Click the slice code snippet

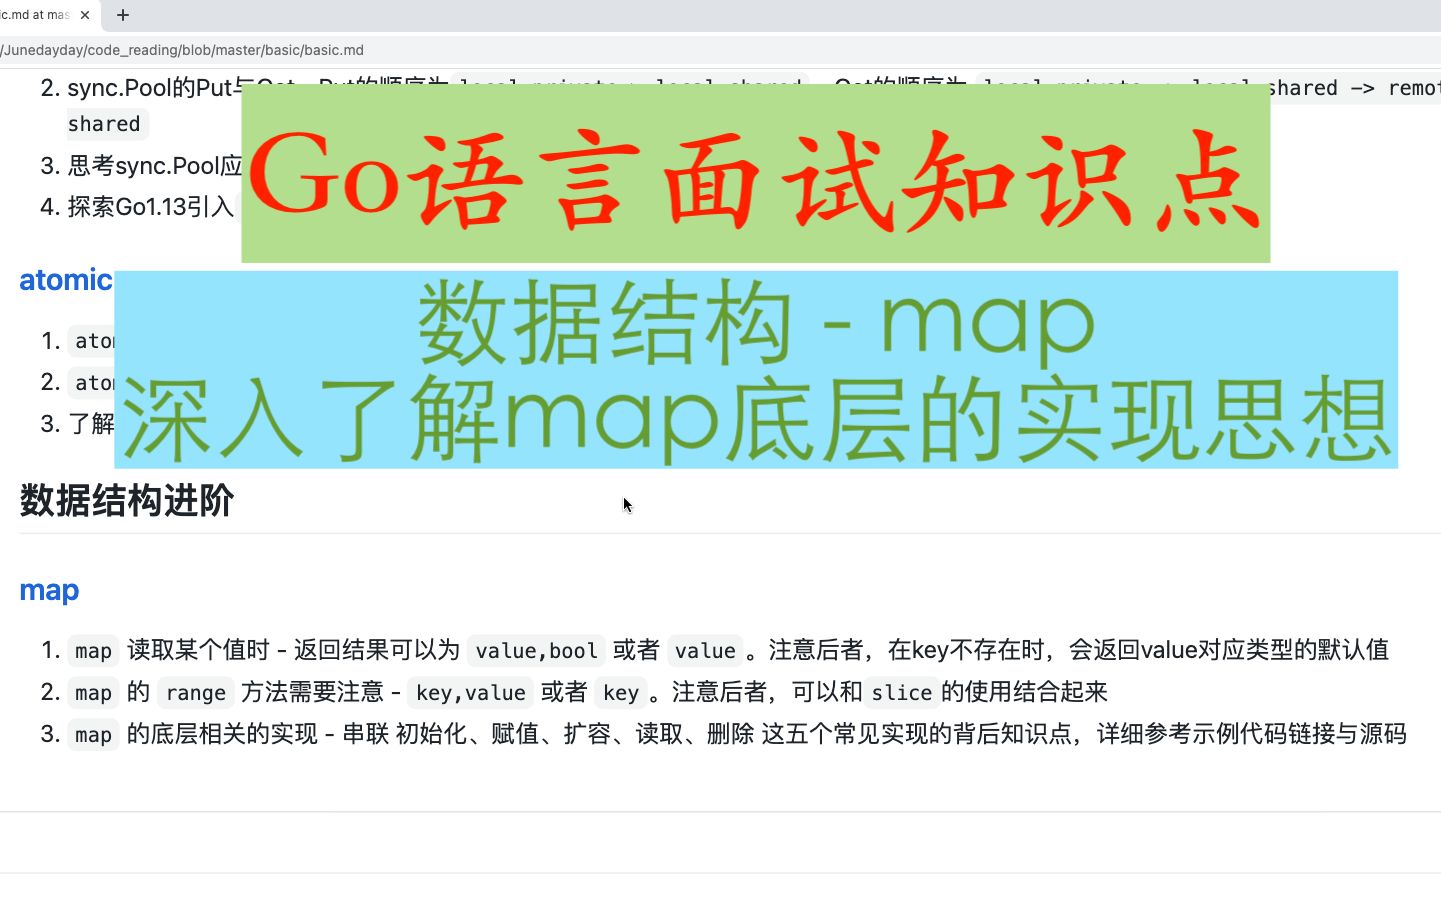(x=902, y=693)
